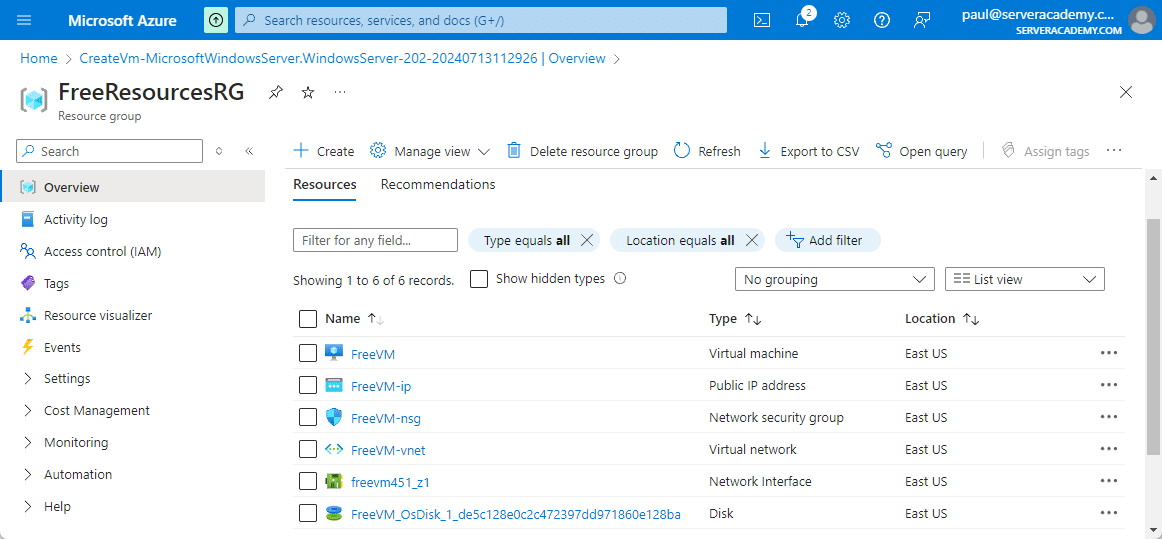Click the Filter for any field box
The height and width of the screenshot is (539, 1162).
click(376, 240)
